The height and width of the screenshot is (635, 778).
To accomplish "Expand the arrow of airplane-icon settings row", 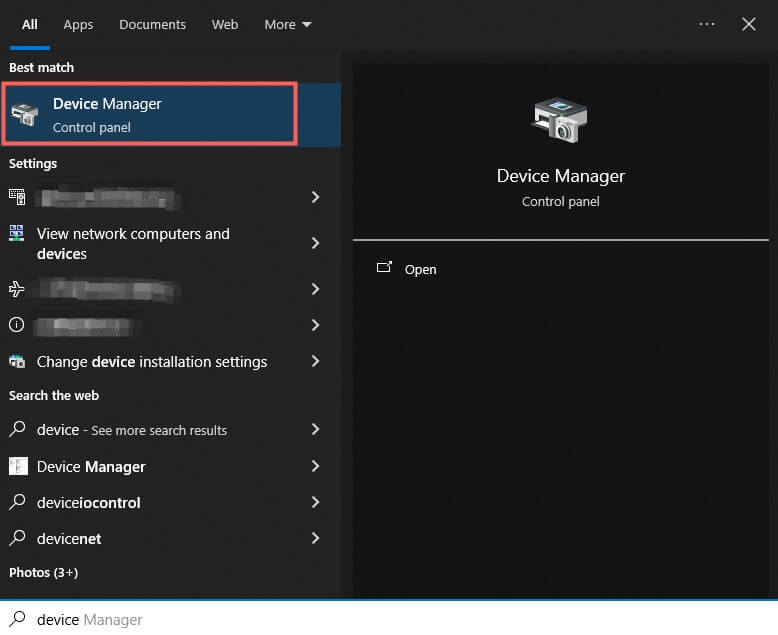I will tap(315, 289).
